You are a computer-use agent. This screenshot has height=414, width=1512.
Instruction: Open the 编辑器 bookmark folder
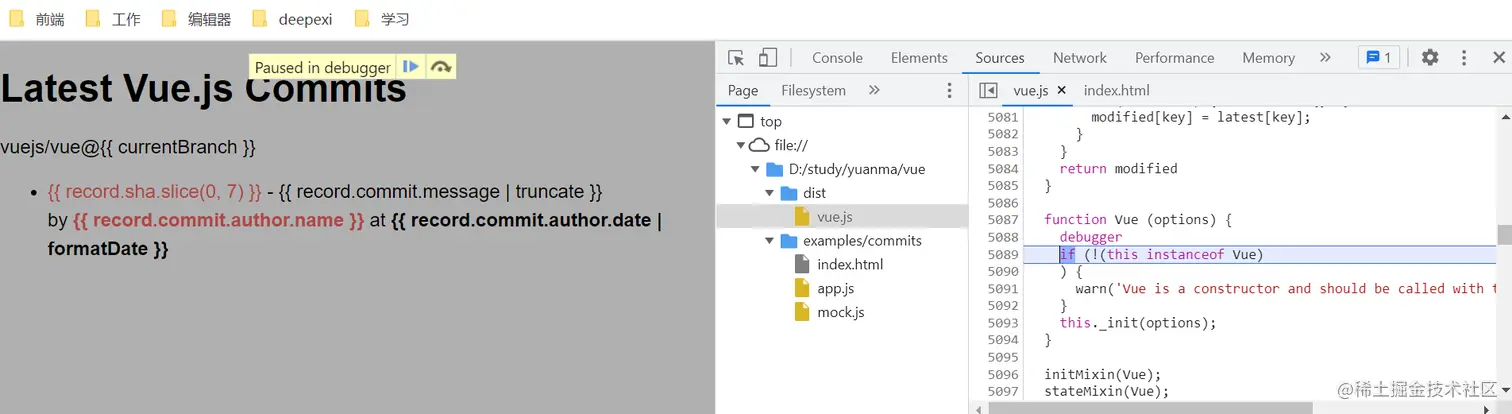tap(196, 19)
